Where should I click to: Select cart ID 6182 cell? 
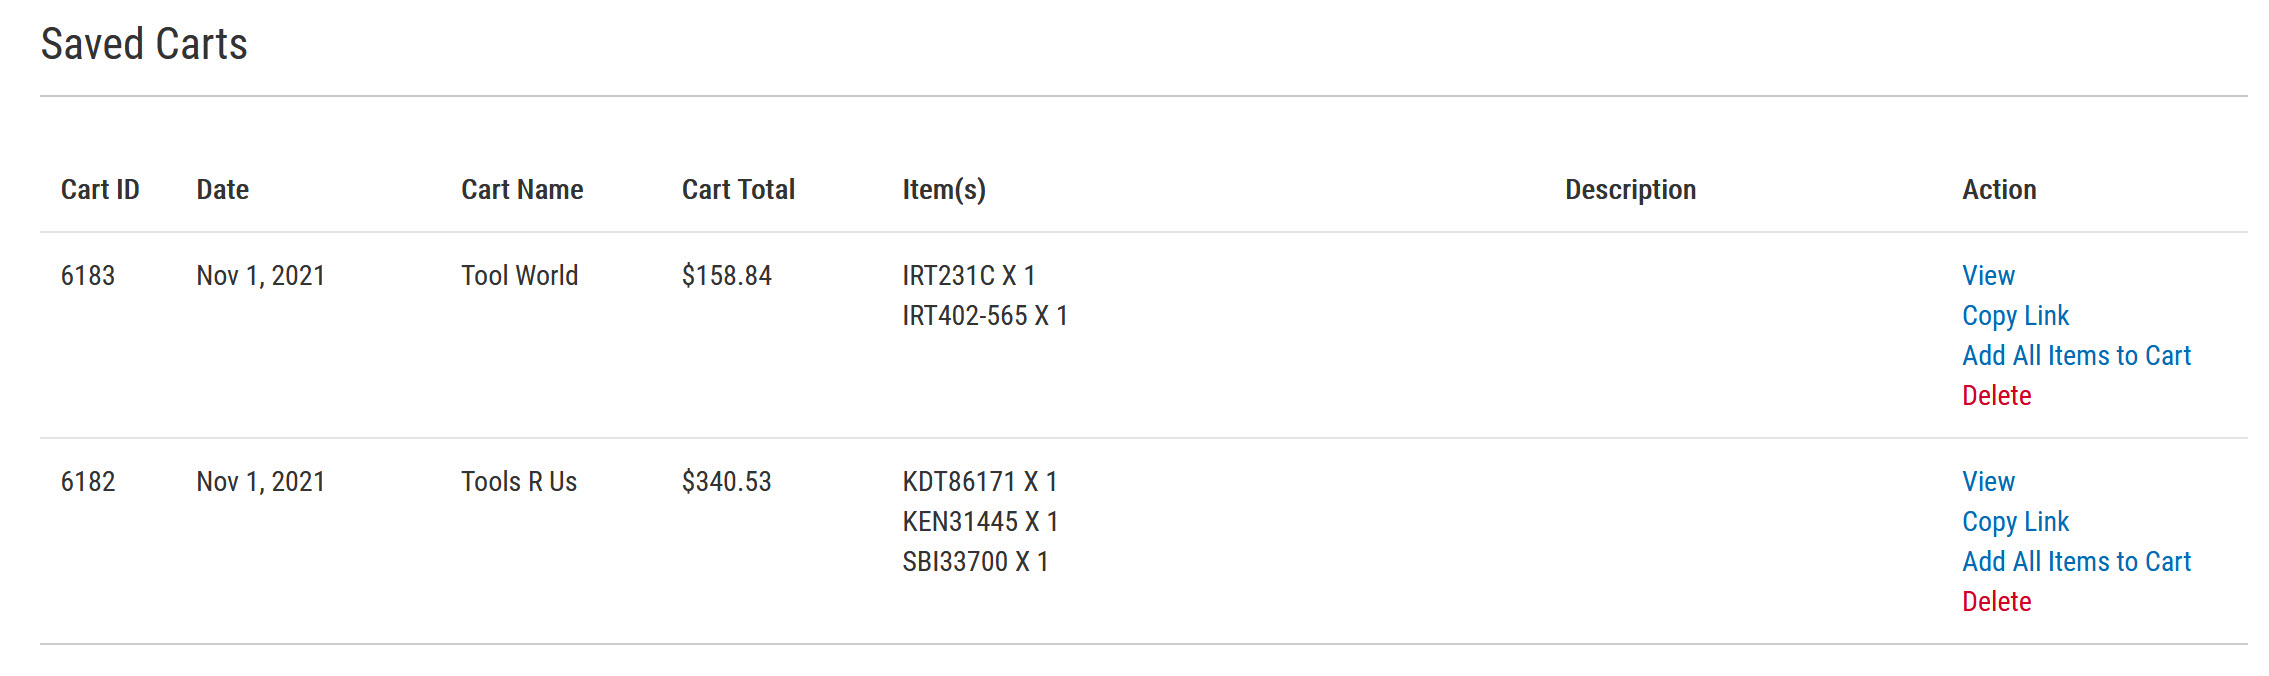point(88,482)
